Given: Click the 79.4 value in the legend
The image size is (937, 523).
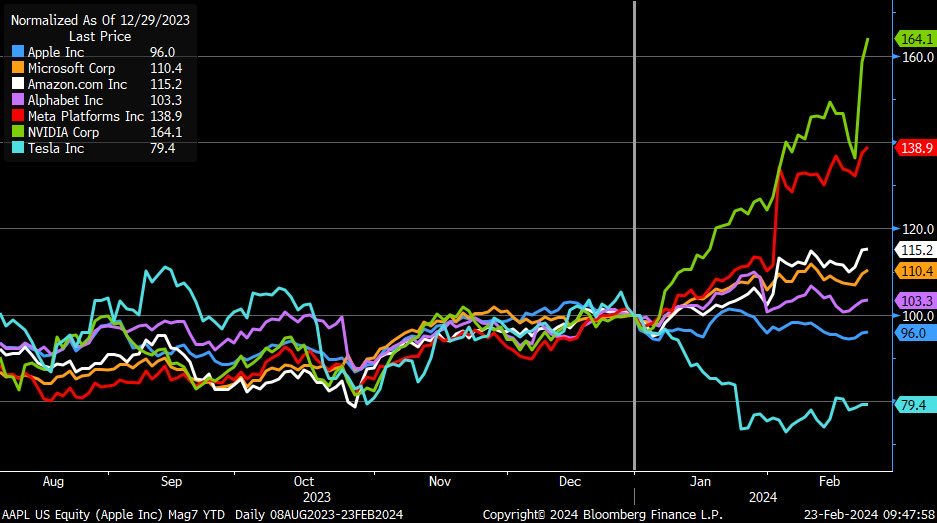Looking at the screenshot, I should point(163,148).
